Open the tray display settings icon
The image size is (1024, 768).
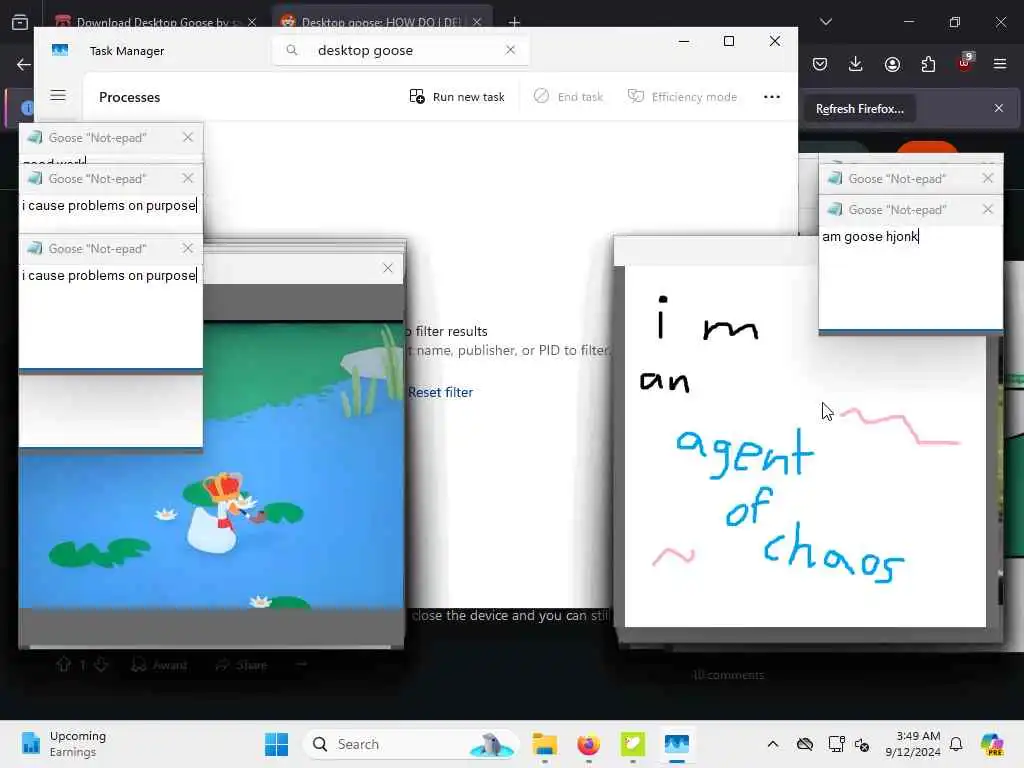(x=836, y=744)
